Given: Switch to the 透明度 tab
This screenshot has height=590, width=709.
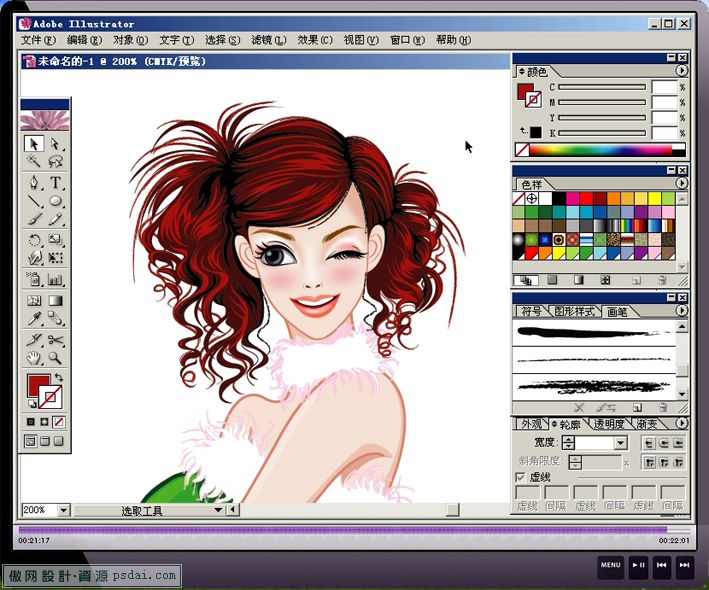Looking at the screenshot, I should [x=609, y=424].
